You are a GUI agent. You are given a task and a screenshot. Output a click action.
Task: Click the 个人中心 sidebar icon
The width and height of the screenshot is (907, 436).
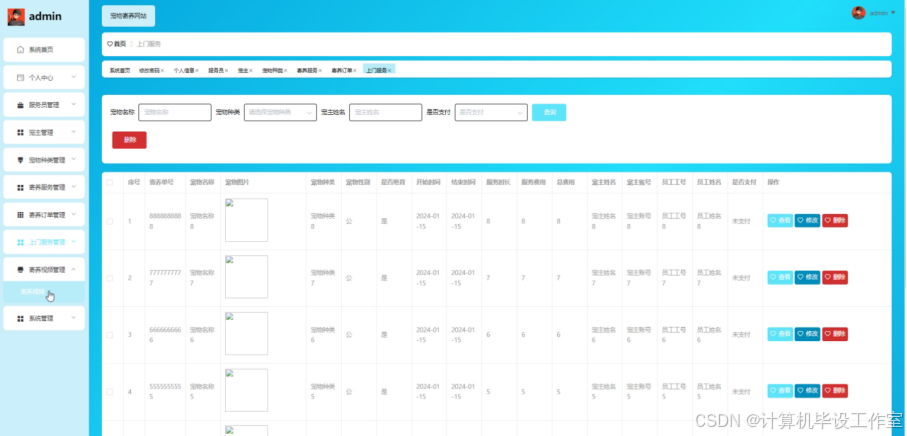pyautogui.click(x=20, y=77)
